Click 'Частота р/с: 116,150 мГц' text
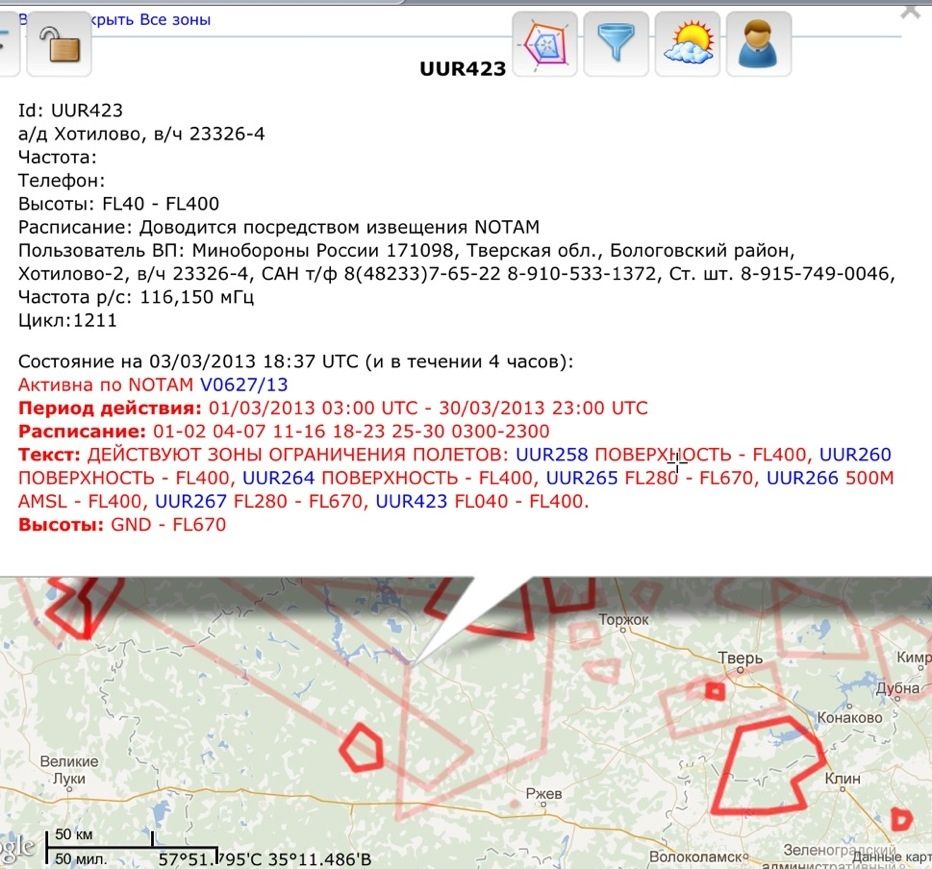Image resolution: width=932 pixels, height=869 pixels. [136, 297]
